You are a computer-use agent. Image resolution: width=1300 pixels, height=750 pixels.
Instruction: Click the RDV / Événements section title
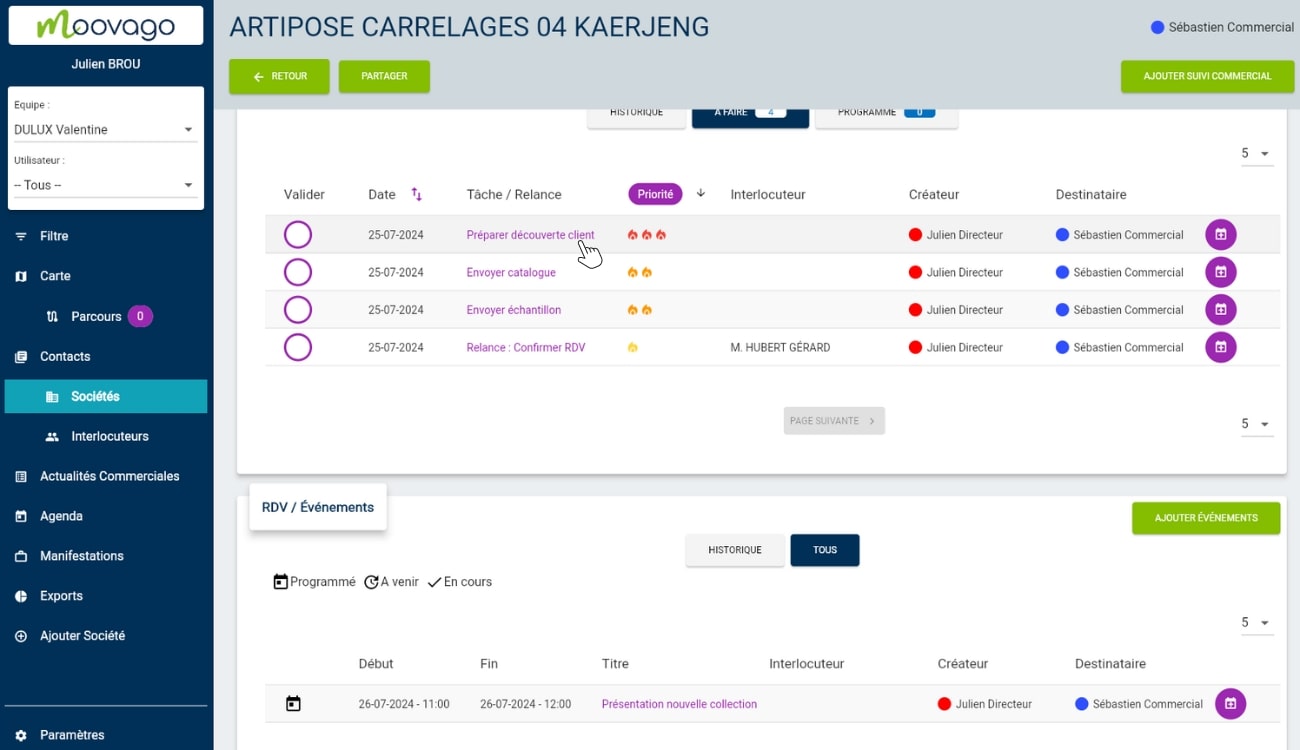click(318, 508)
